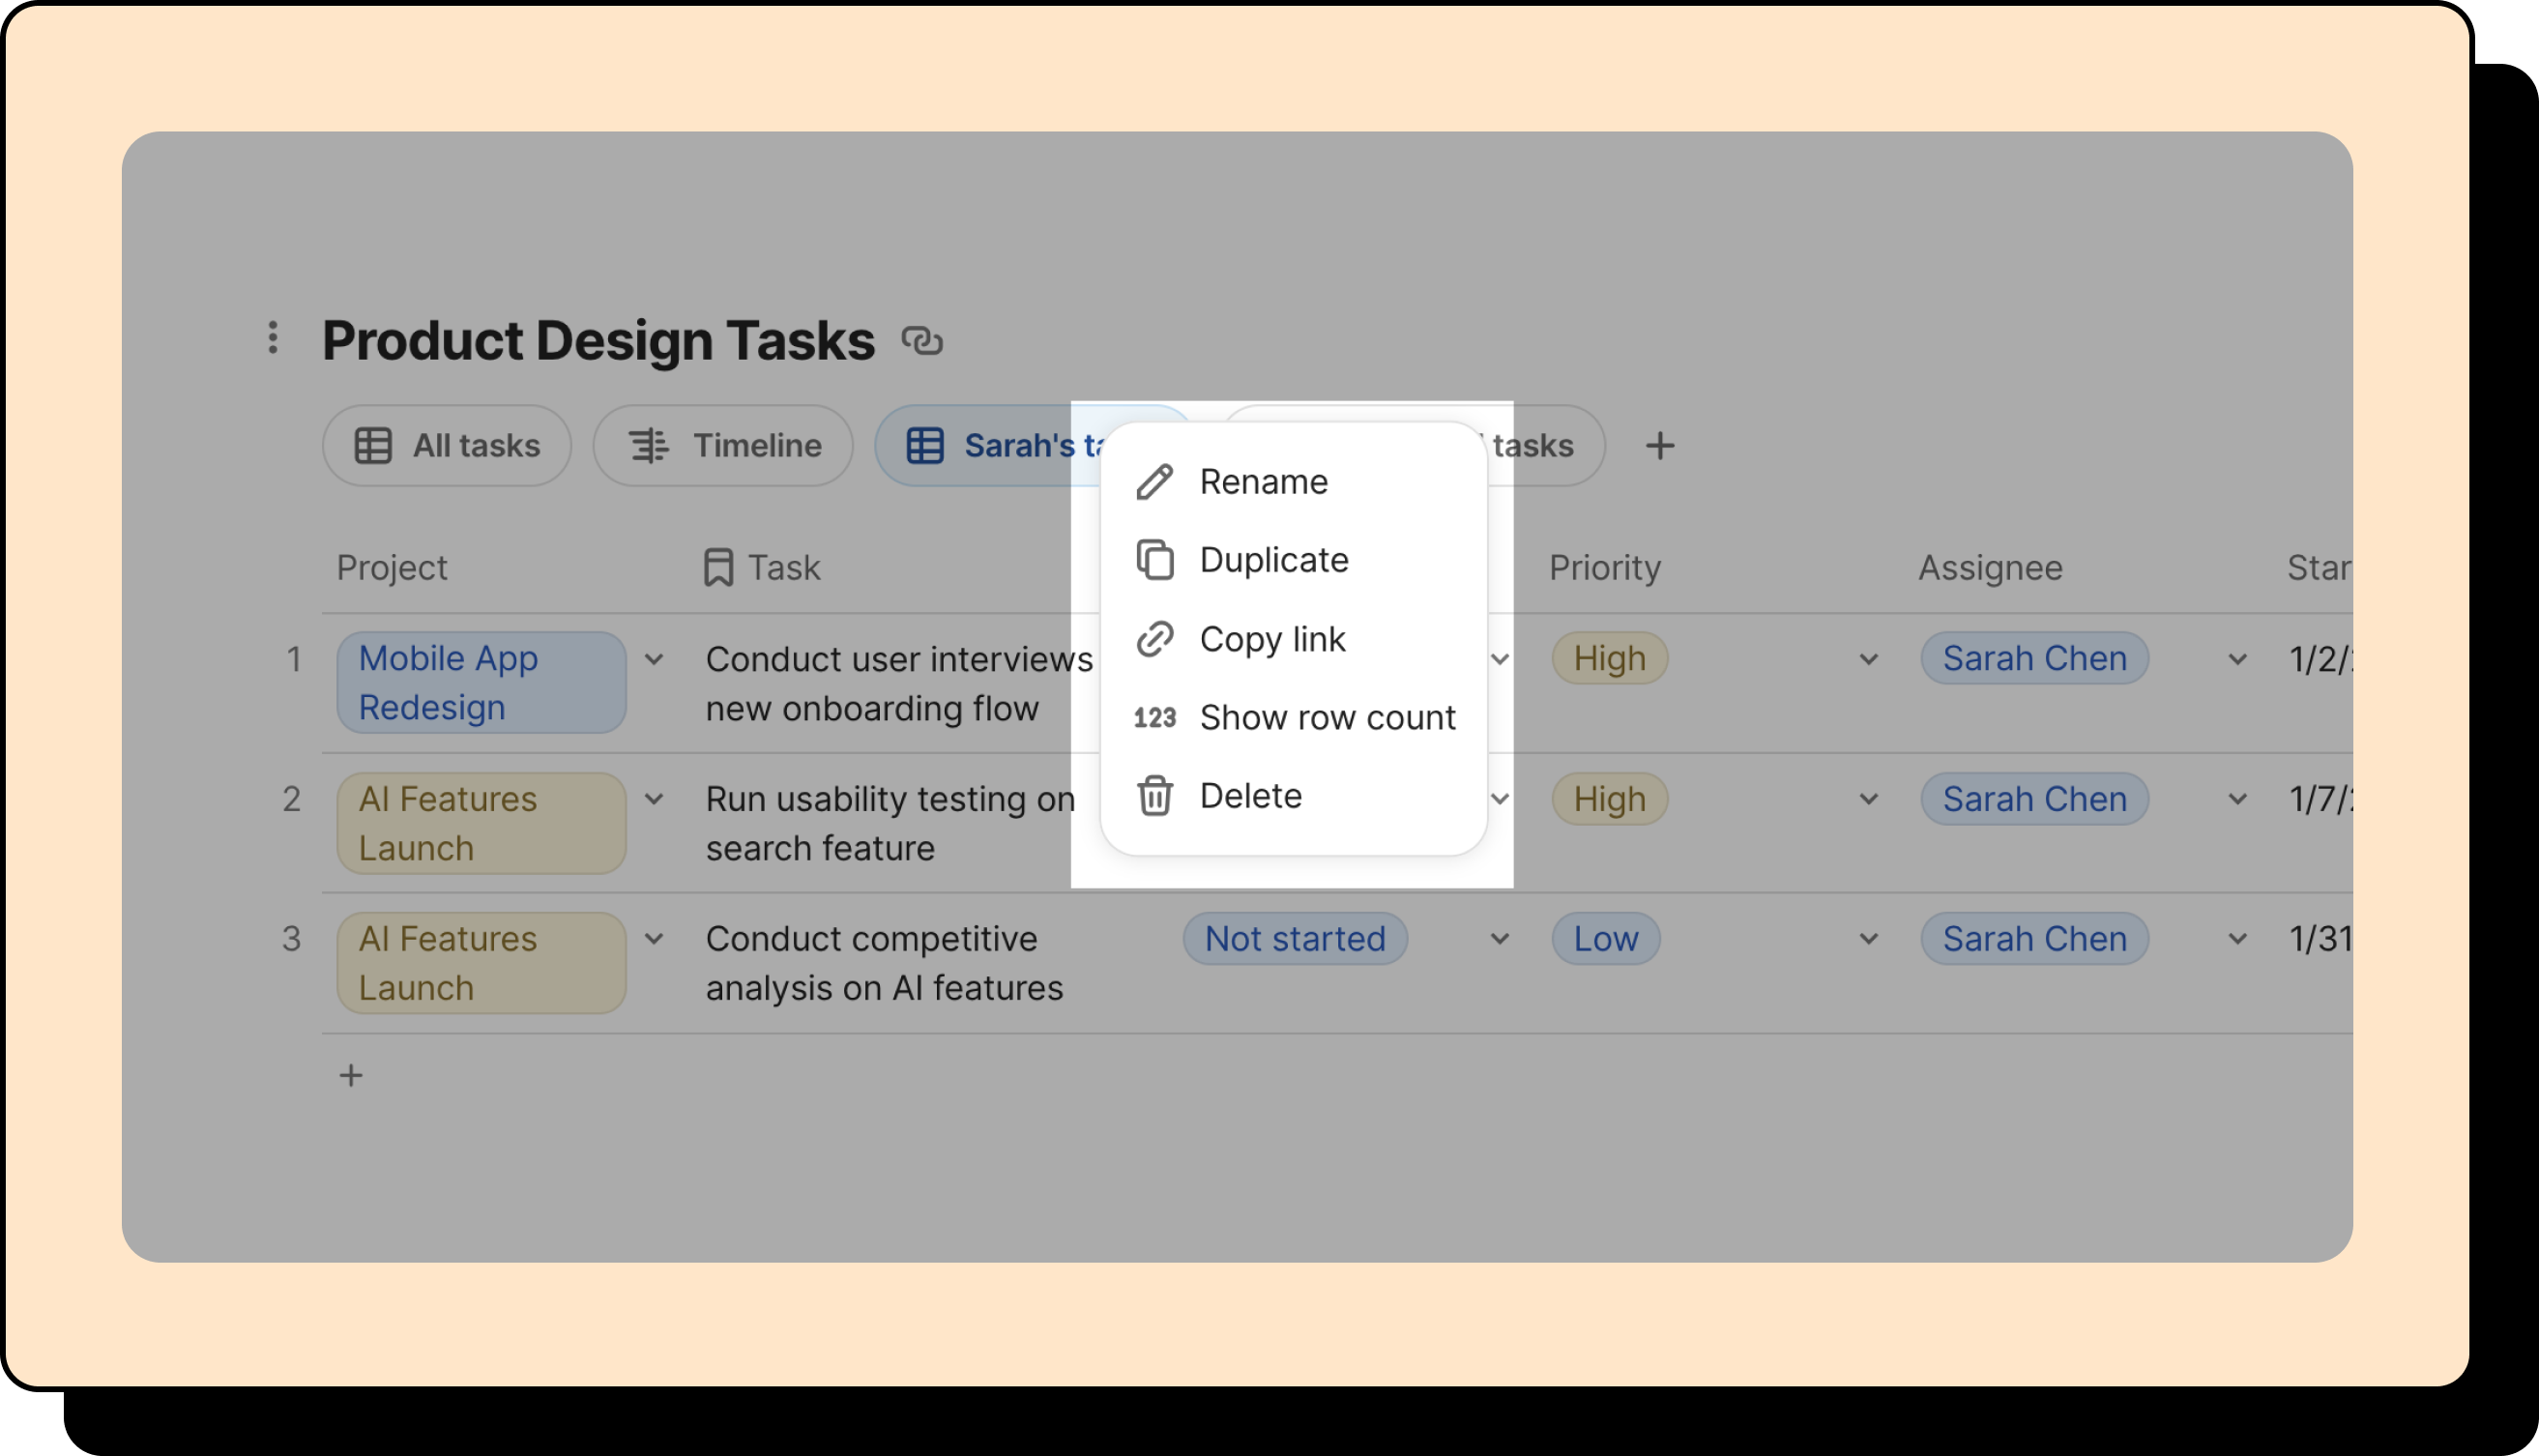The width and height of the screenshot is (2539, 1456).
Task: Click the plus icon to add new row
Action: 350,1076
